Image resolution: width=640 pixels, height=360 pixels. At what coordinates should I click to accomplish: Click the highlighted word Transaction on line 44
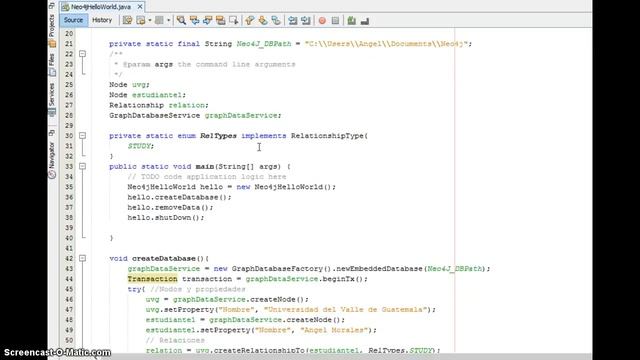[x=152, y=279]
